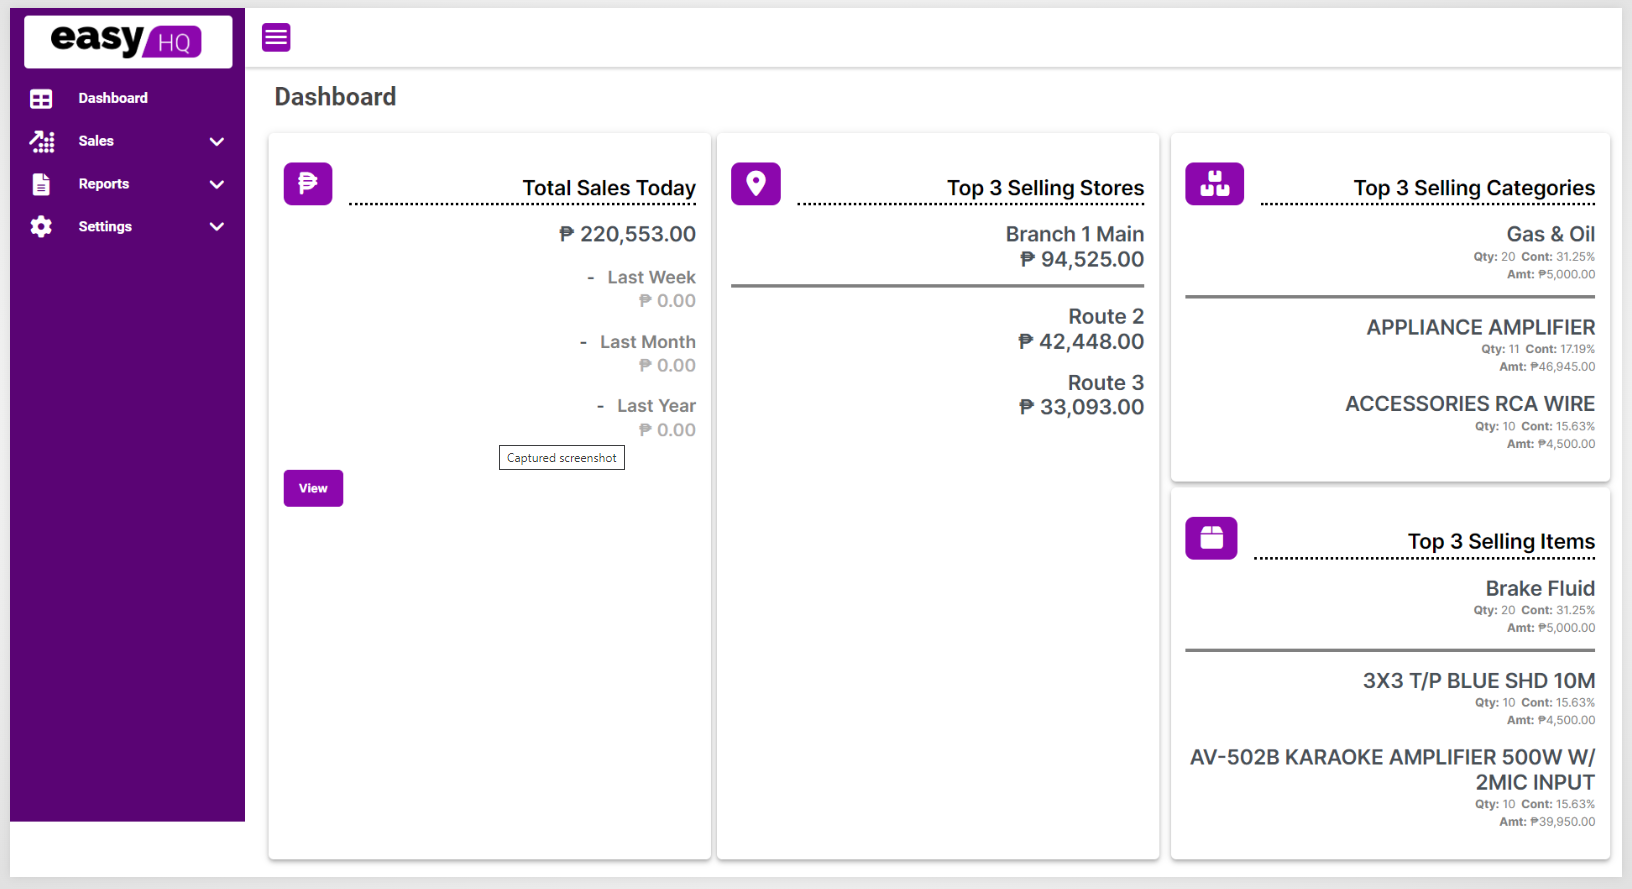Click the Top 3 Selling Stores title
Viewport: 1632px width, 889px height.
1045,188
